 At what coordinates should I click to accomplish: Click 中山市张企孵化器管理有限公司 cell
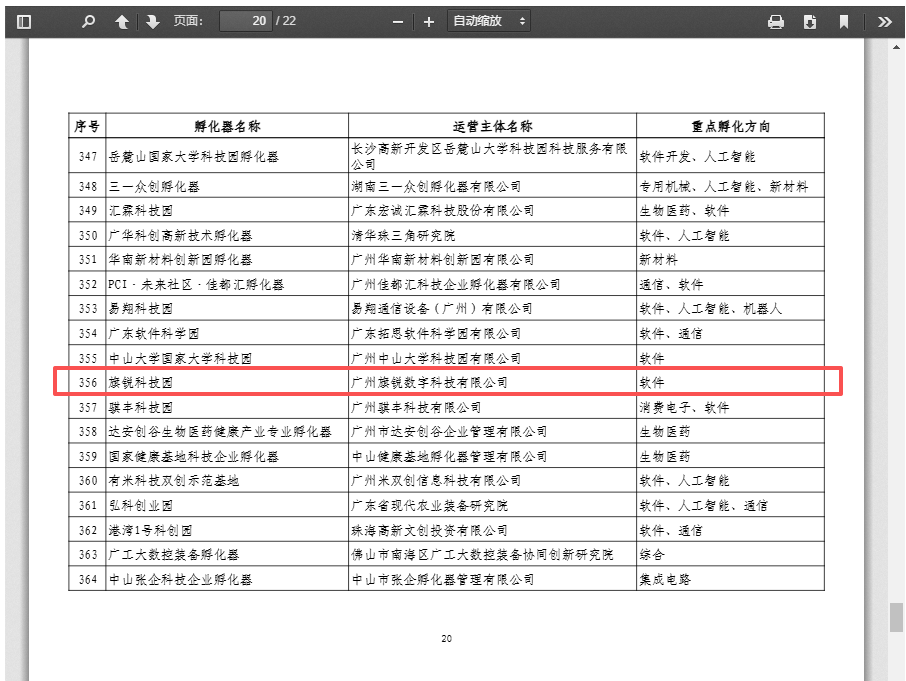(492, 579)
